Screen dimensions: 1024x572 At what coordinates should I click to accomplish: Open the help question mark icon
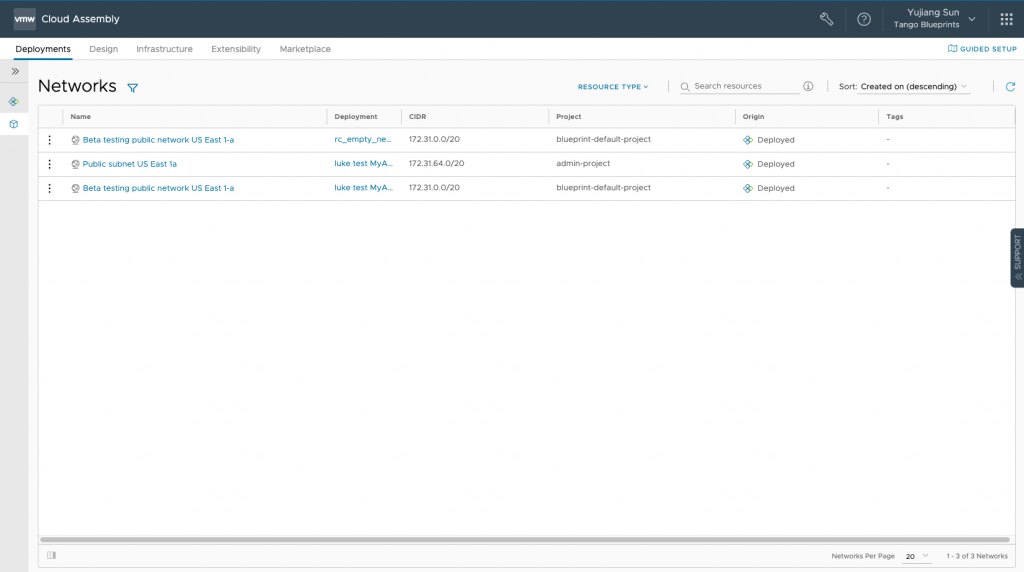[863, 19]
